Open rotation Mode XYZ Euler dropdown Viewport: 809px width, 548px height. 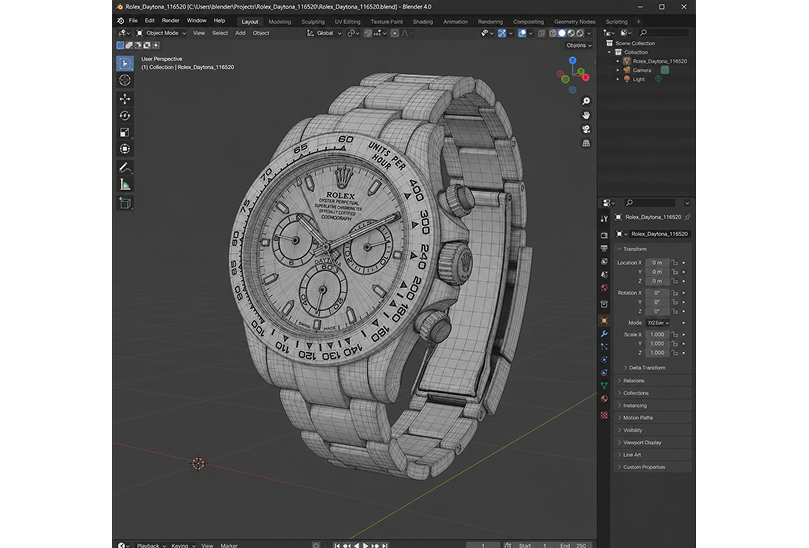tap(658, 323)
